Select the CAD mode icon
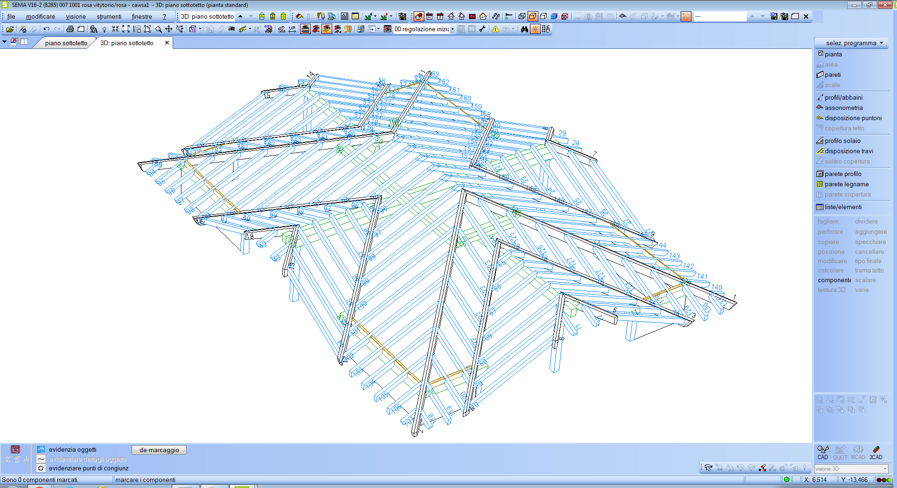 [x=823, y=453]
